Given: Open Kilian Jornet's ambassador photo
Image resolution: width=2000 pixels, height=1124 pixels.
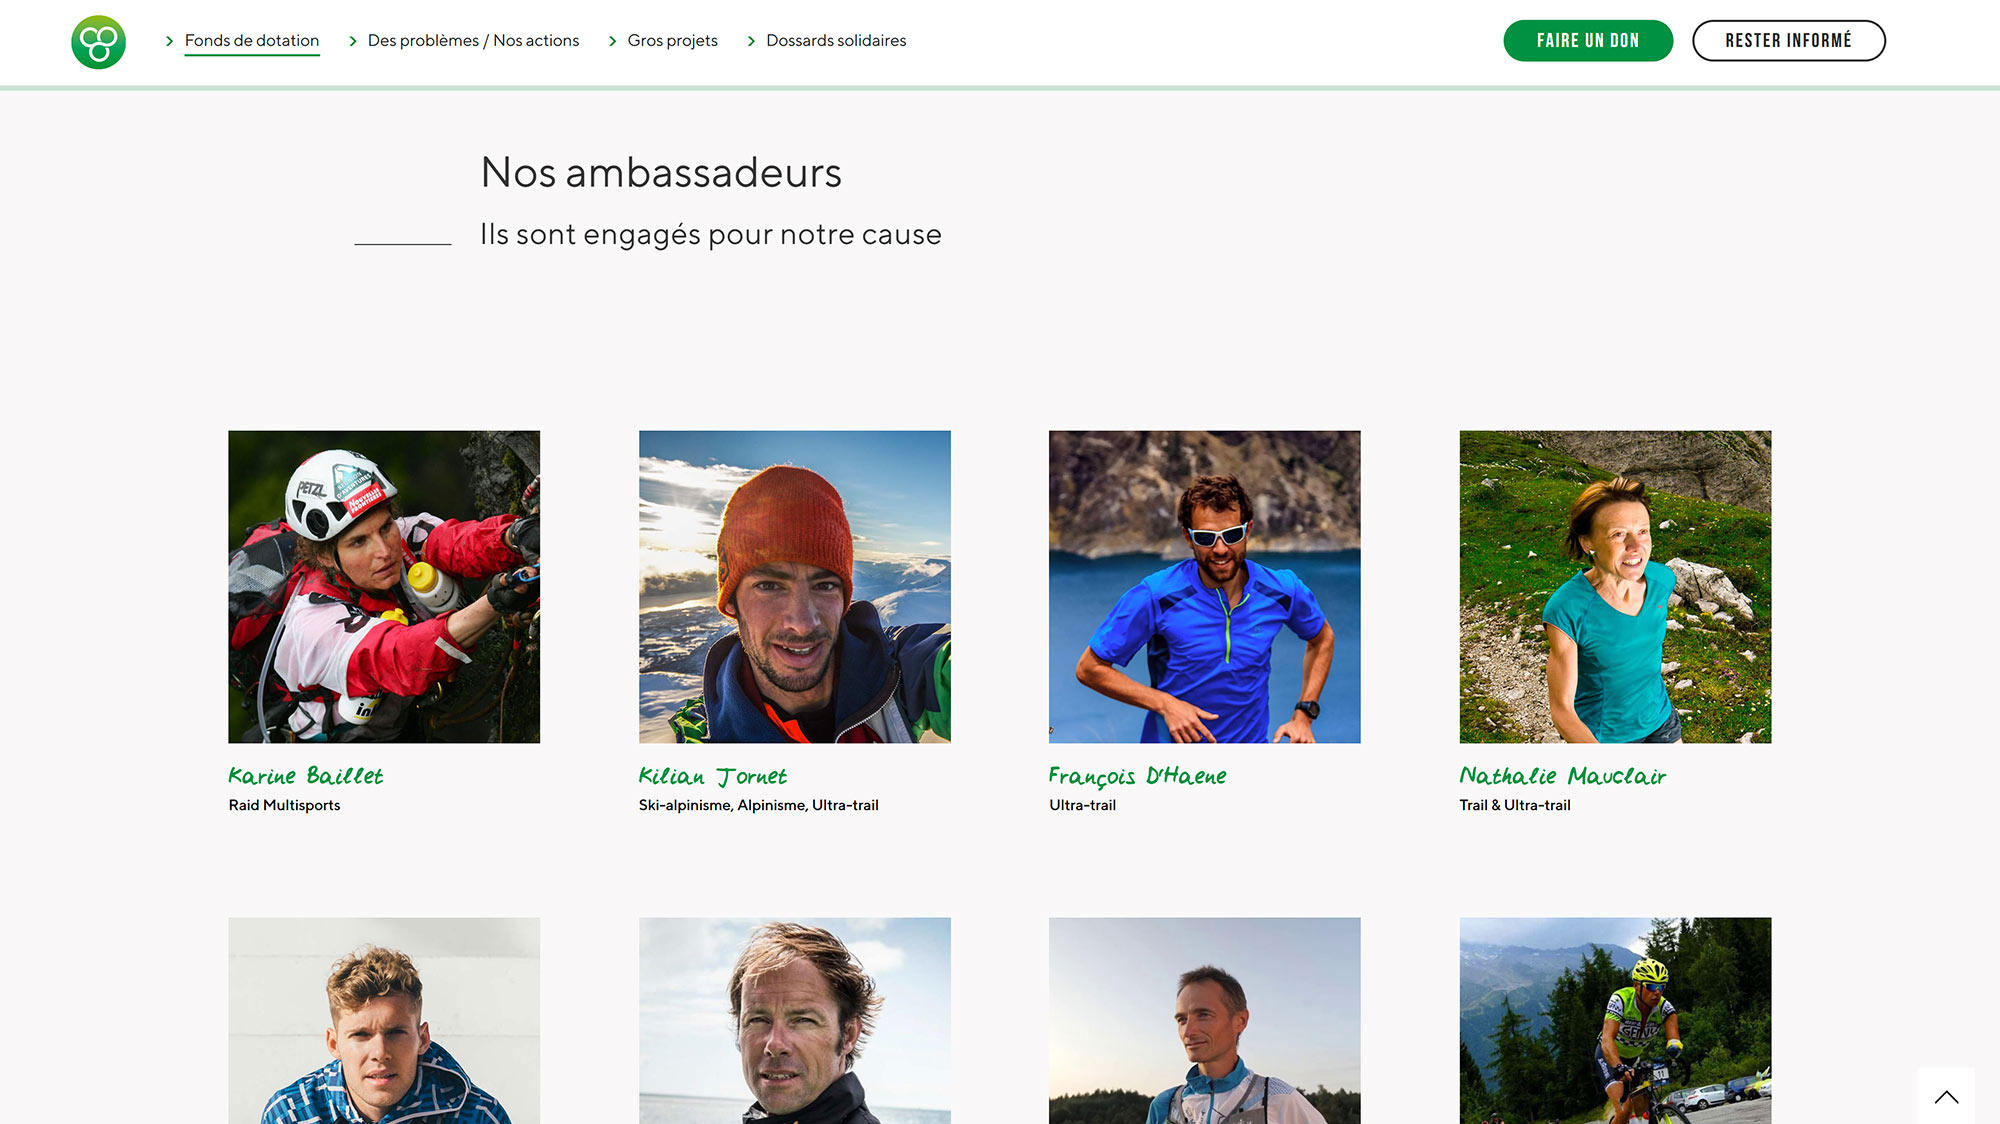Looking at the screenshot, I should 794,587.
